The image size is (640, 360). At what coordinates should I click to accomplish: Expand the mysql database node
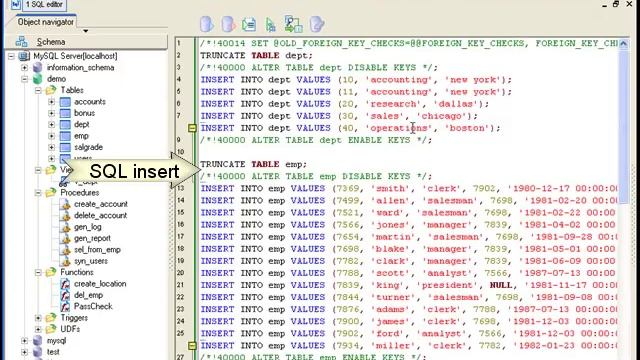click(x=24, y=340)
